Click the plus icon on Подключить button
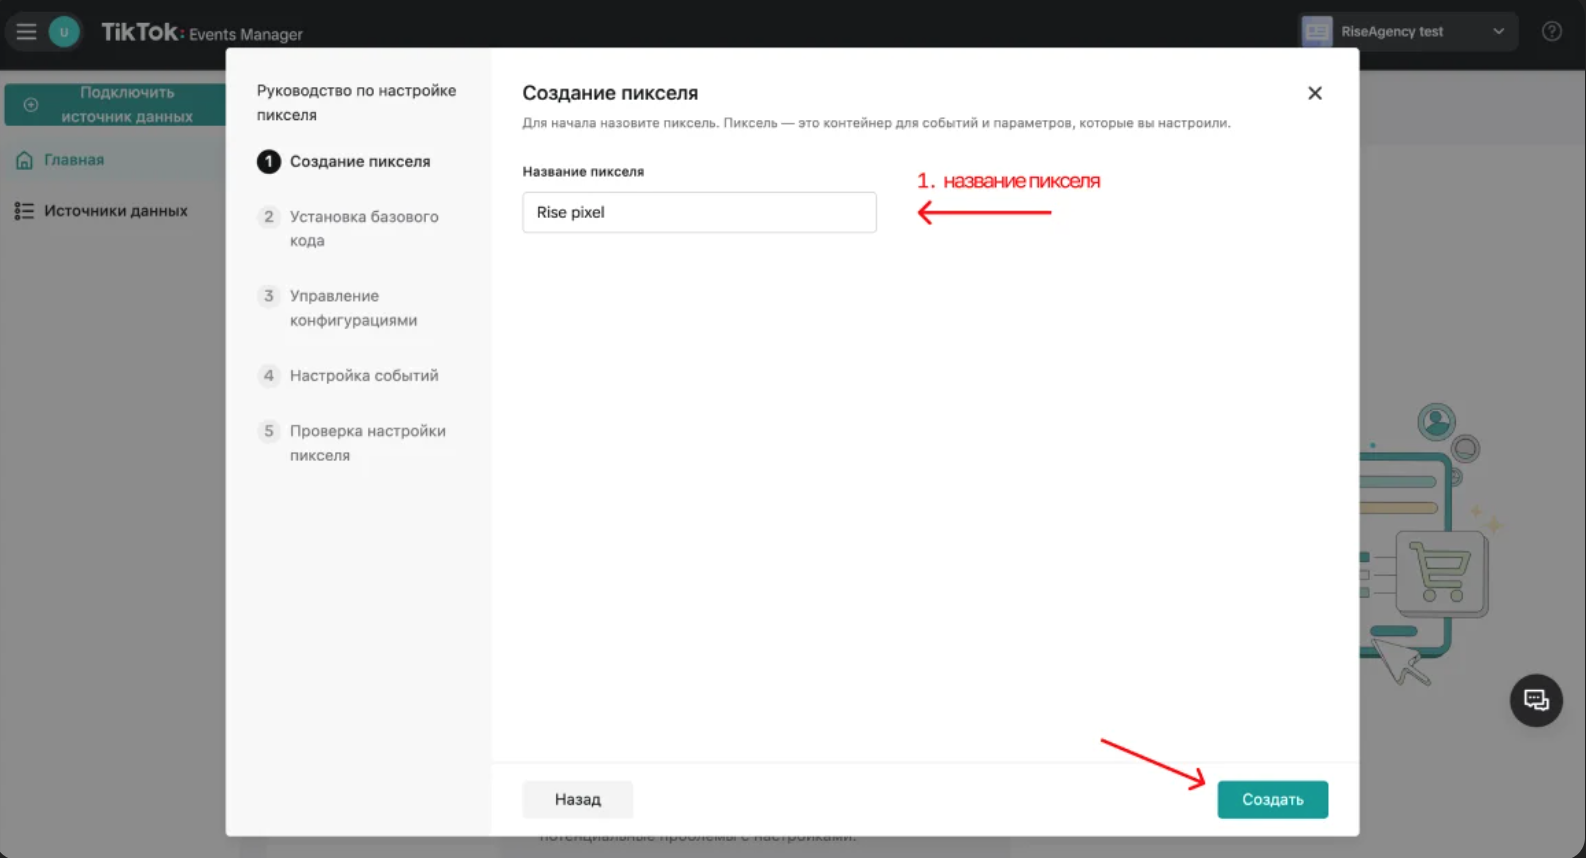Image resolution: width=1586 pixels, height=858 pixels. pyautogui.click(x=31, y=105)
